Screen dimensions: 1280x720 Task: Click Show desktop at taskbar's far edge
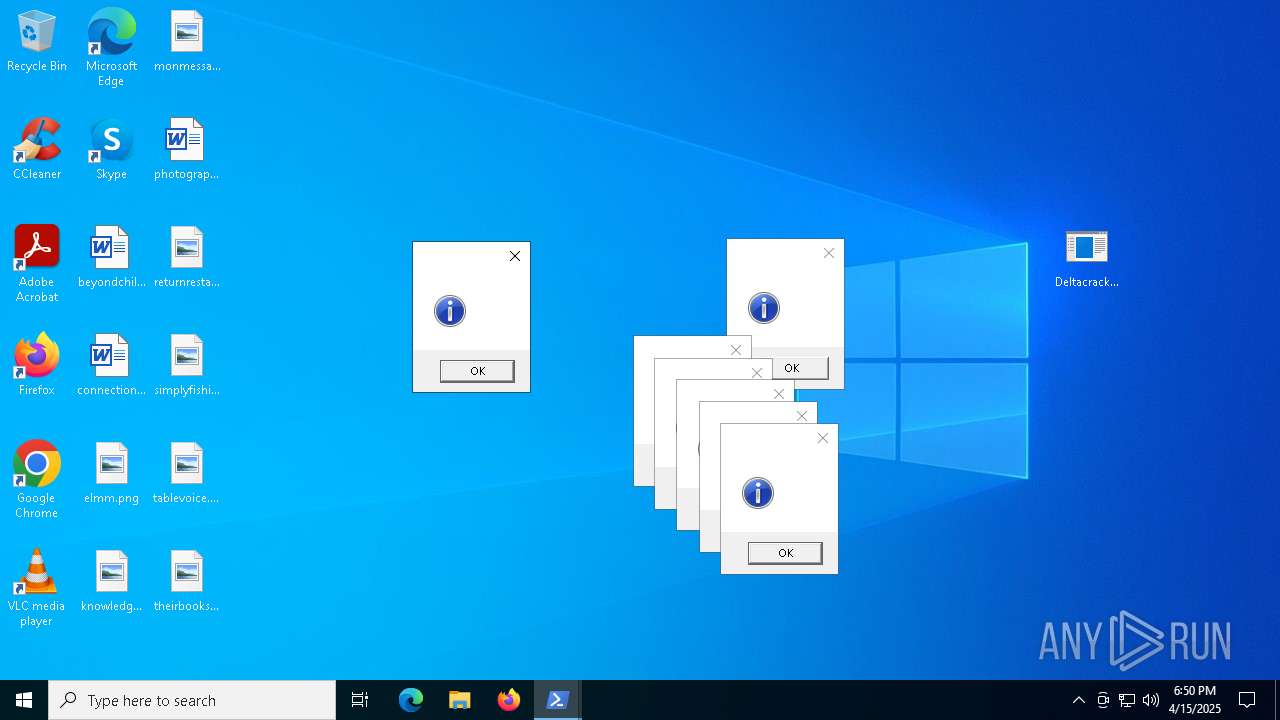tap(1277, 700)
